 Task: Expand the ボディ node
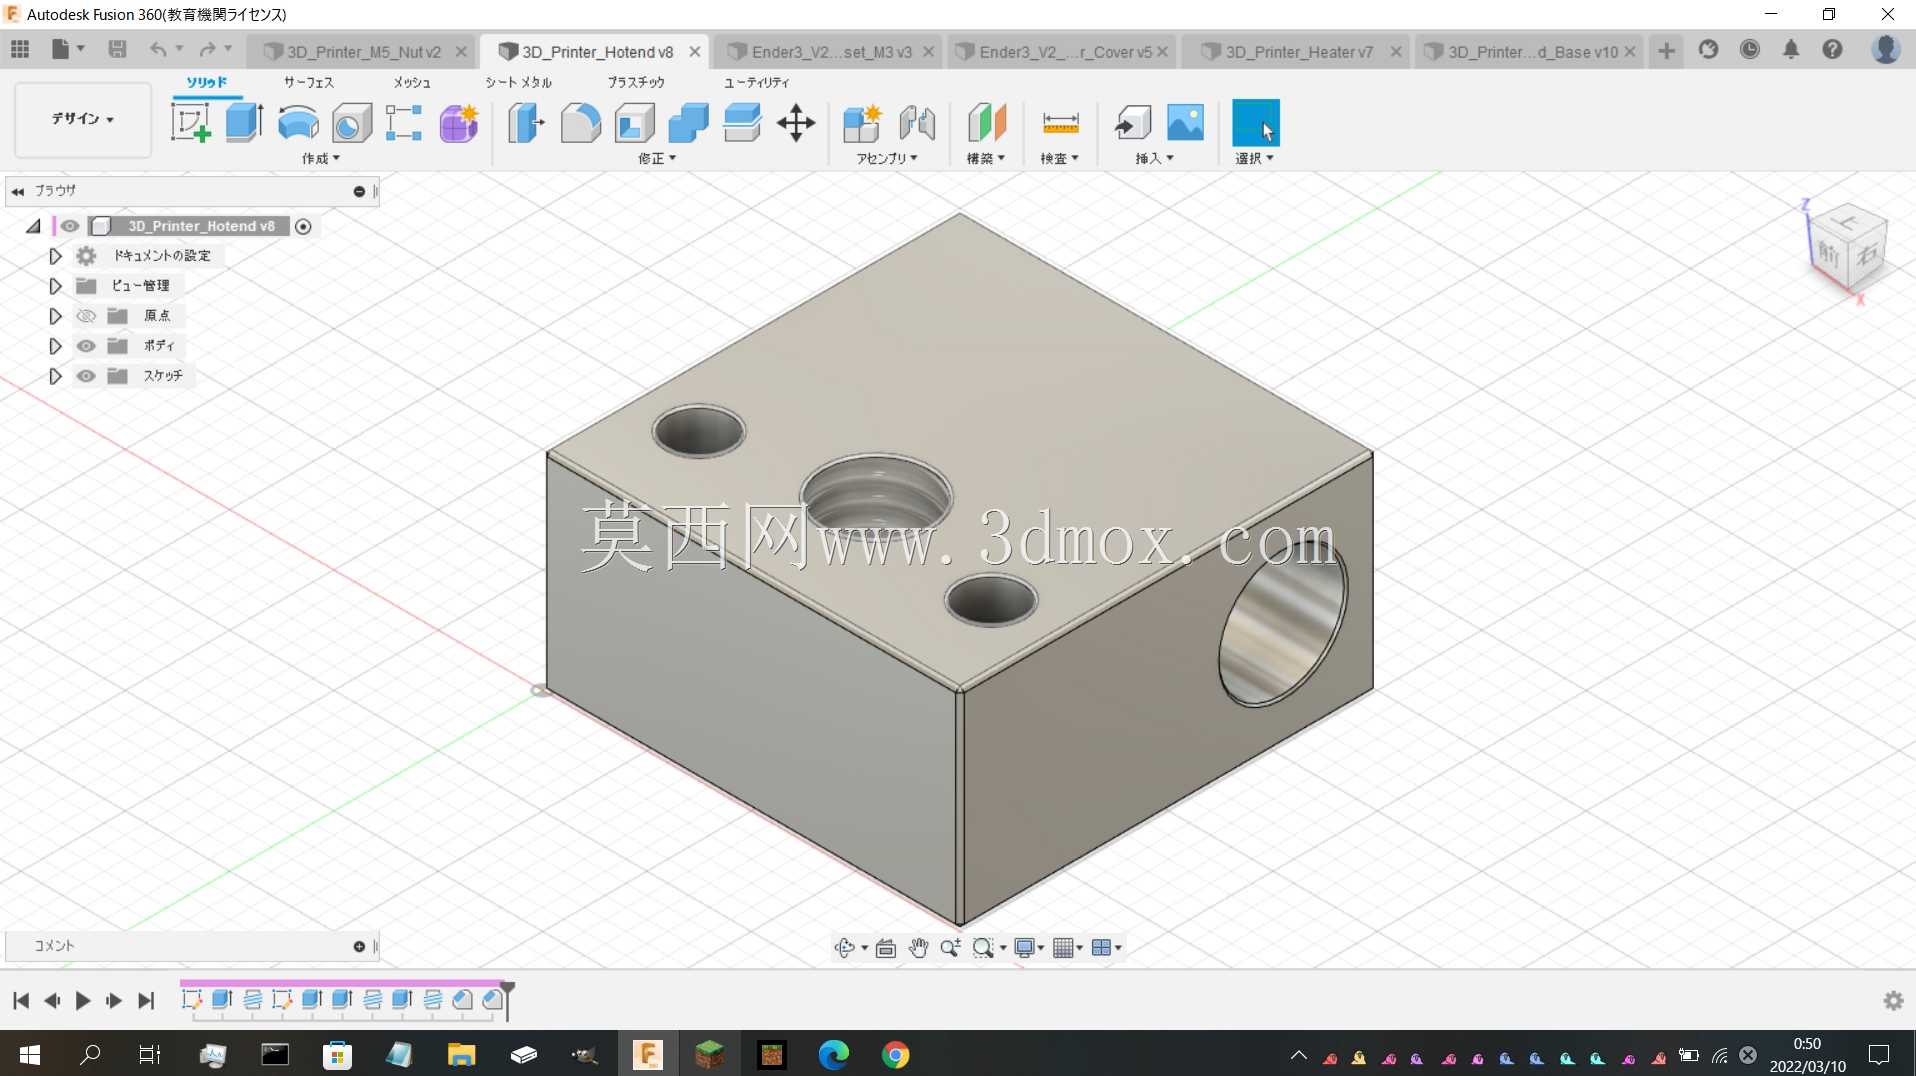(x=55, y=346)
